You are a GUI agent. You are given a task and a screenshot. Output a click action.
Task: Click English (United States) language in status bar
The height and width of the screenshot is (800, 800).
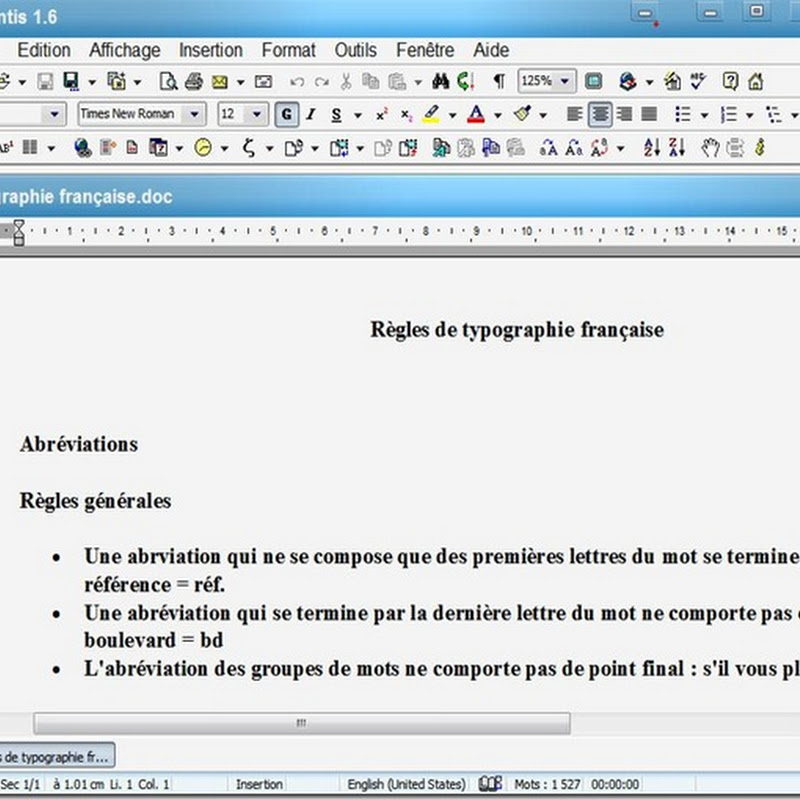tap(407, 784)
